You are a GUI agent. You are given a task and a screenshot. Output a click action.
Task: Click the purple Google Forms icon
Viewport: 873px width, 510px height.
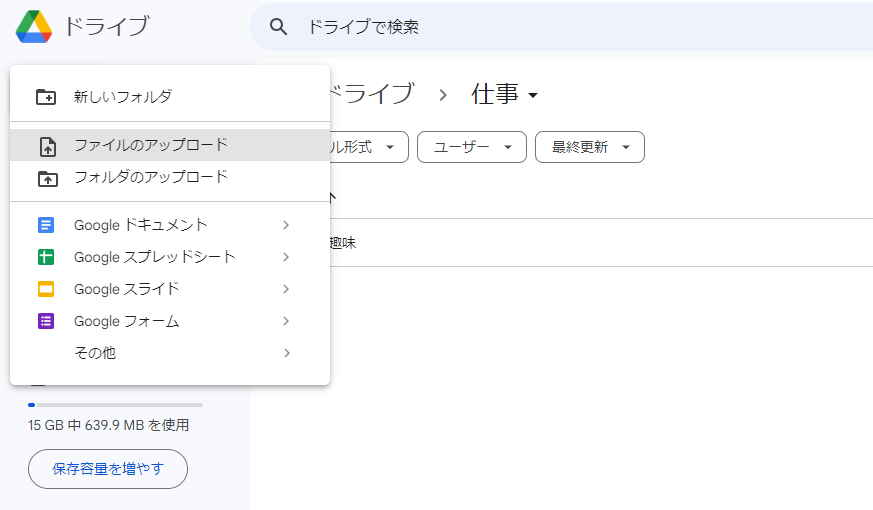click(46, 321)
